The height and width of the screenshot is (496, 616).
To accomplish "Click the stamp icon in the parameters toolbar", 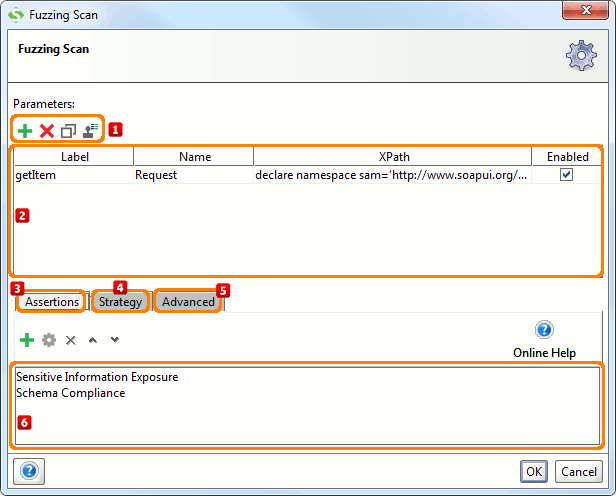I will tap(90, 131).
